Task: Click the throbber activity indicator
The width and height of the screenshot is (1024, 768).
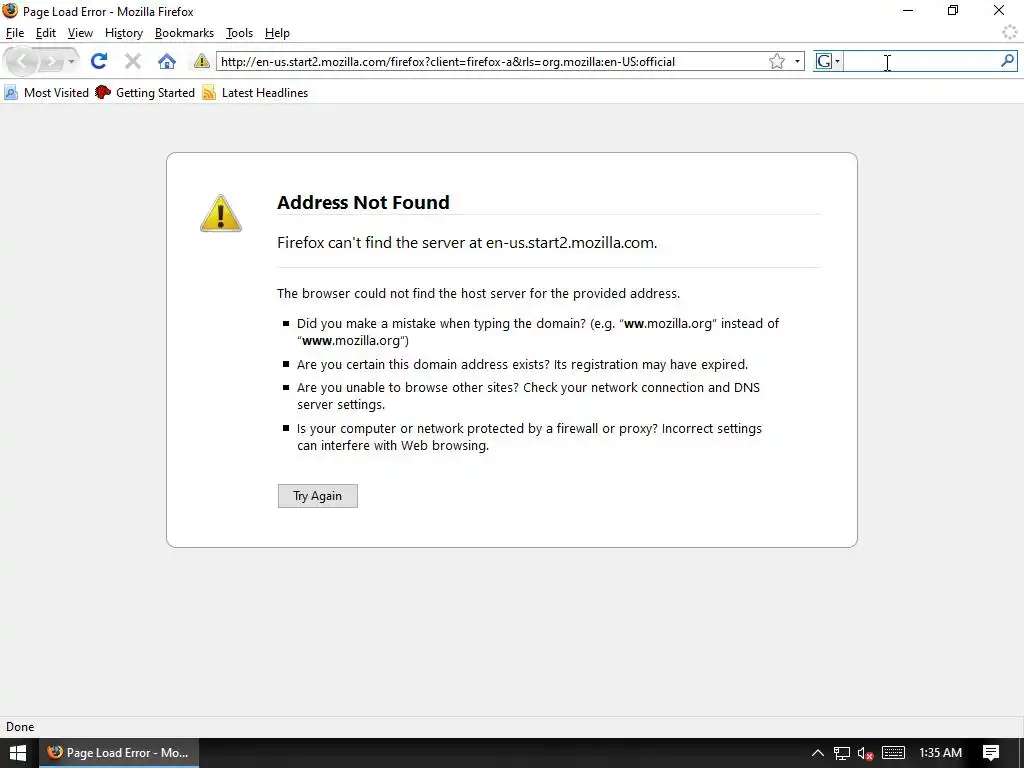Action: tap(1009, 32)
